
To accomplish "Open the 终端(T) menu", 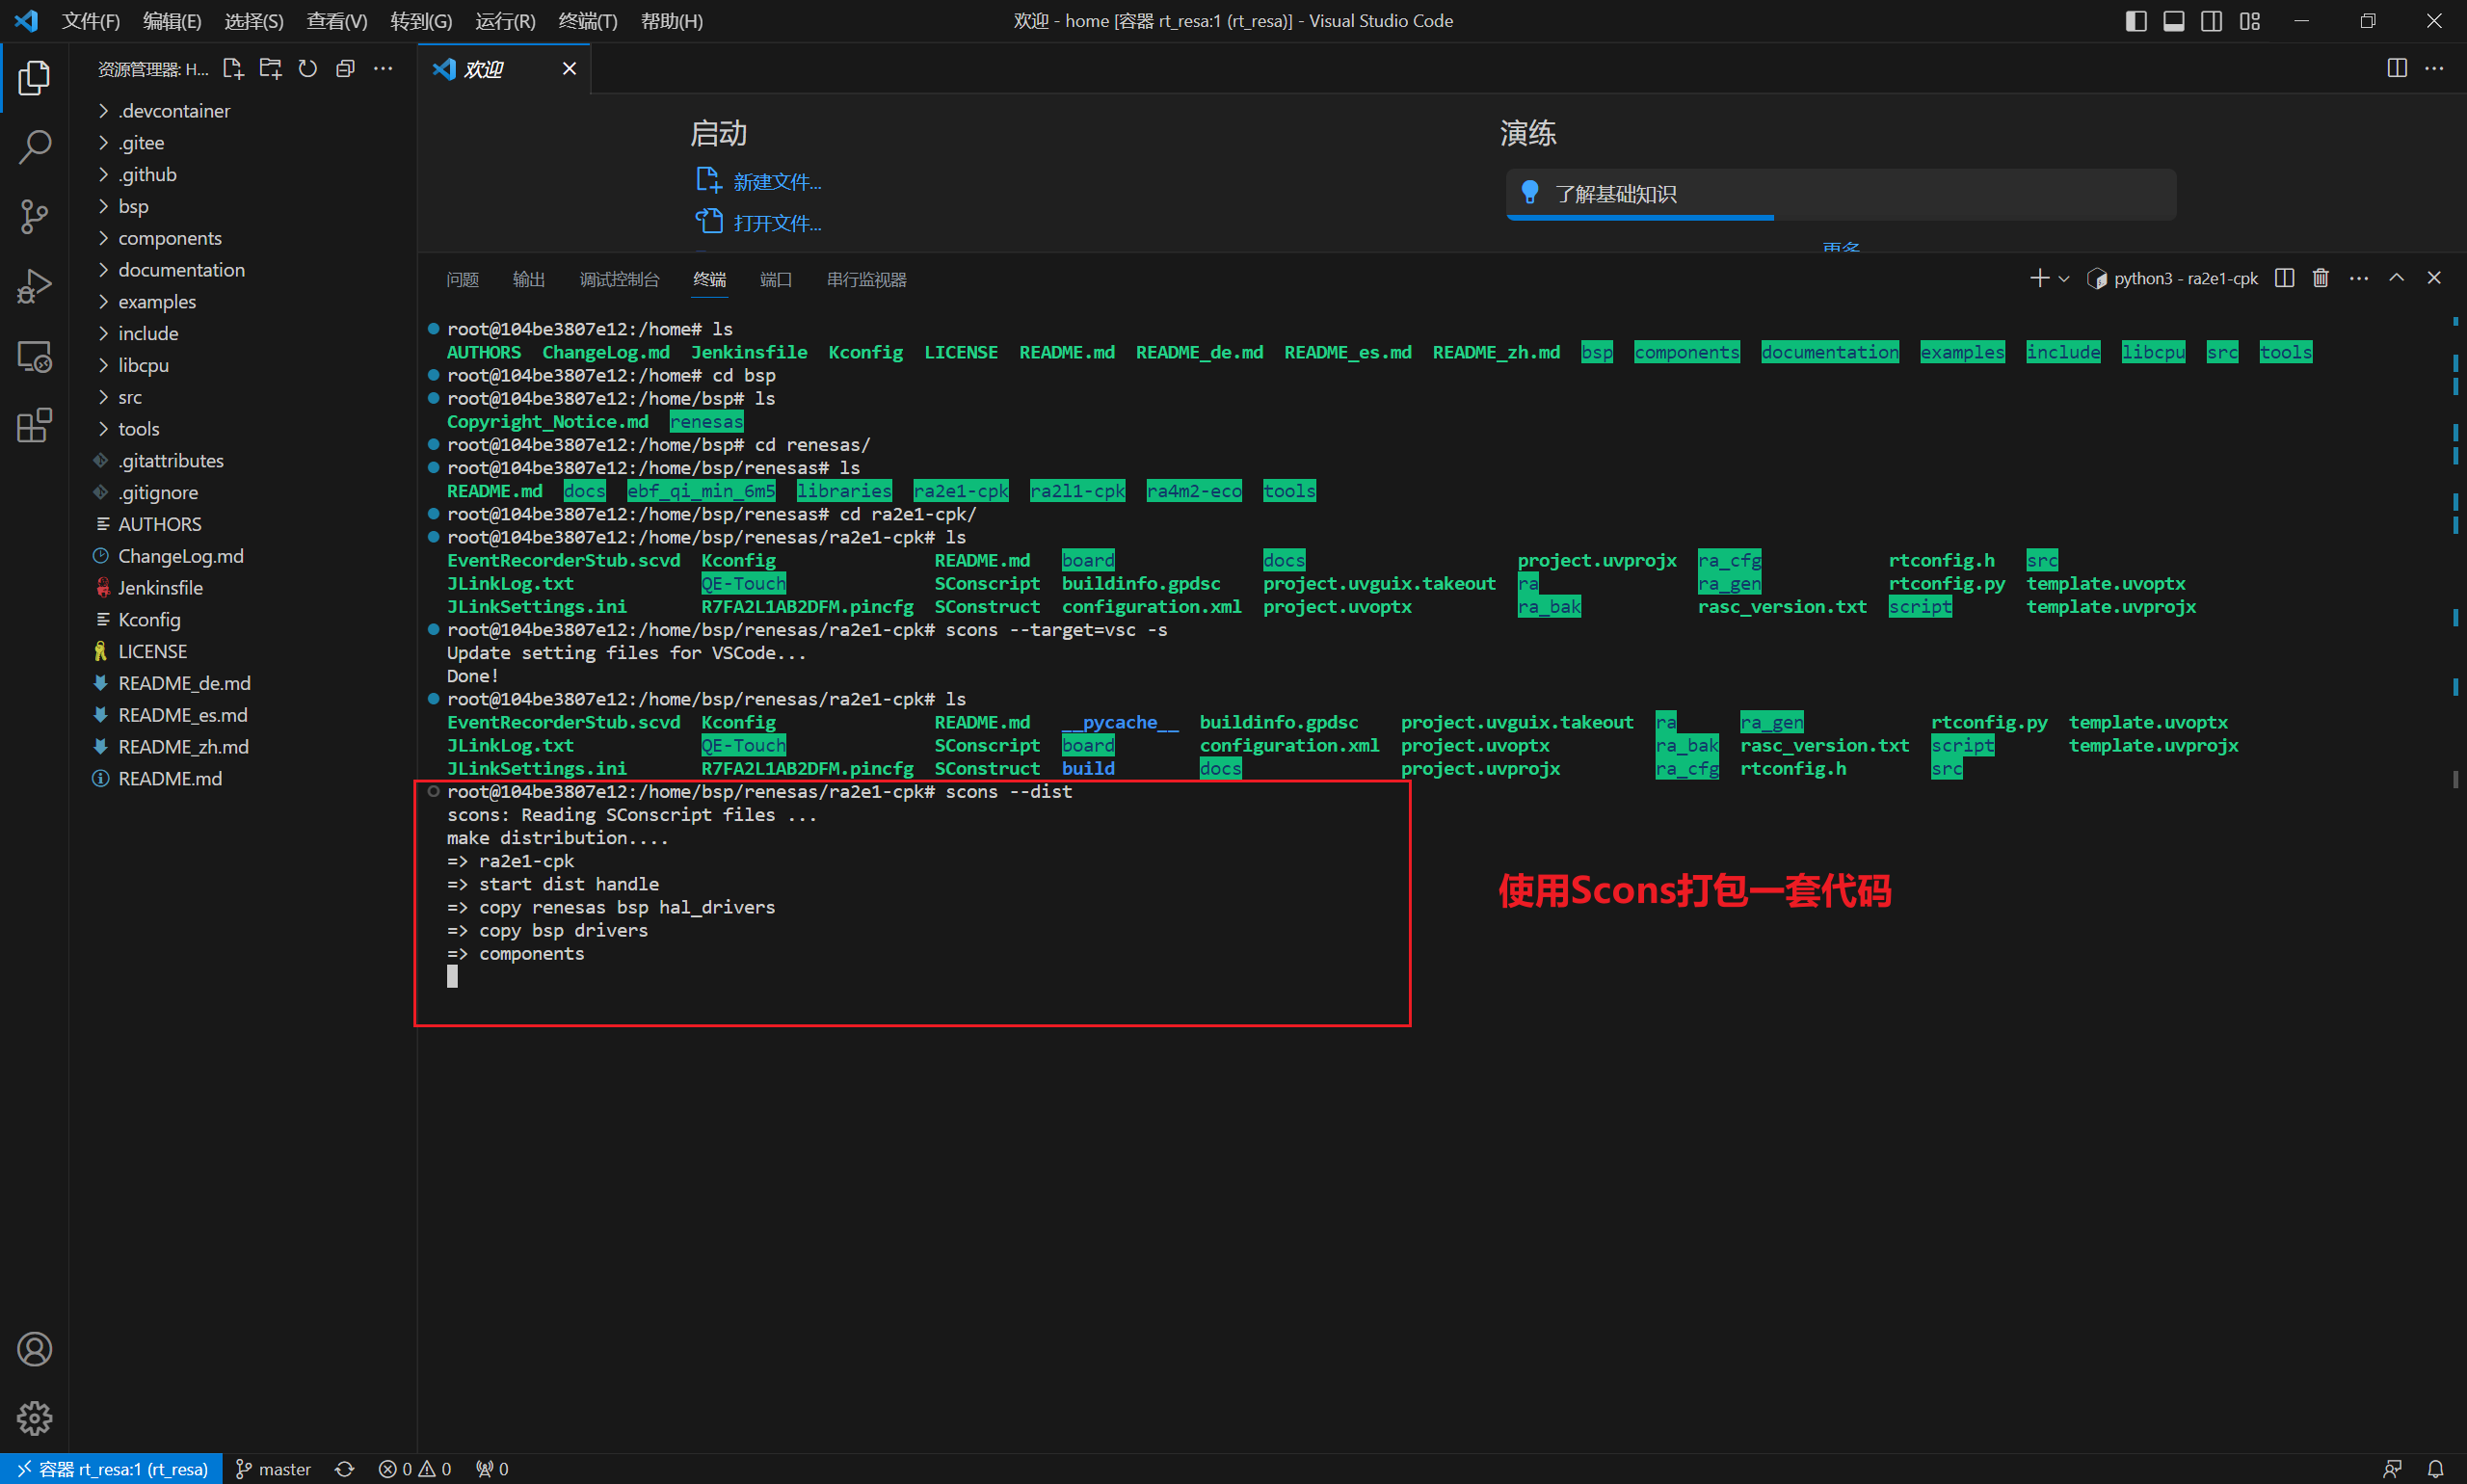I will pos(588,21).
